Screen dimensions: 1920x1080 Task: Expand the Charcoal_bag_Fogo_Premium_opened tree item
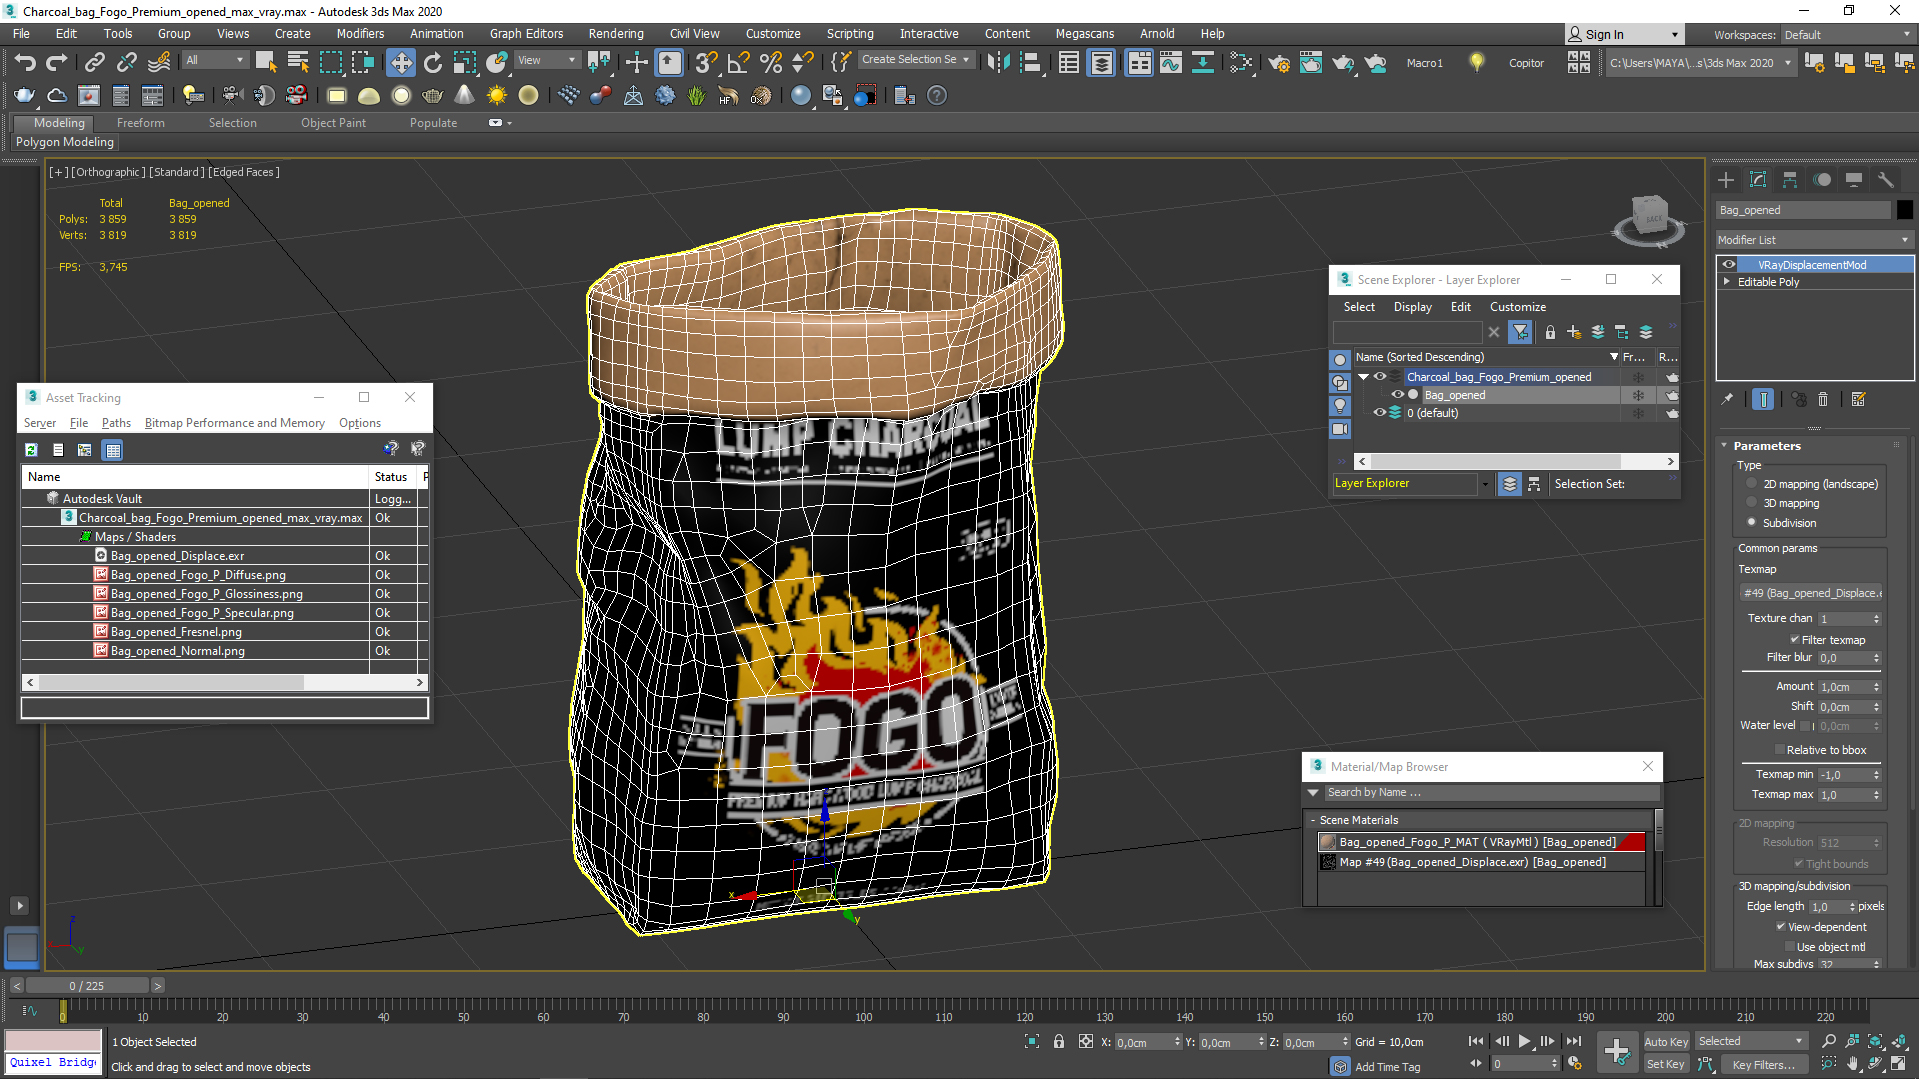click(1366, 376)
